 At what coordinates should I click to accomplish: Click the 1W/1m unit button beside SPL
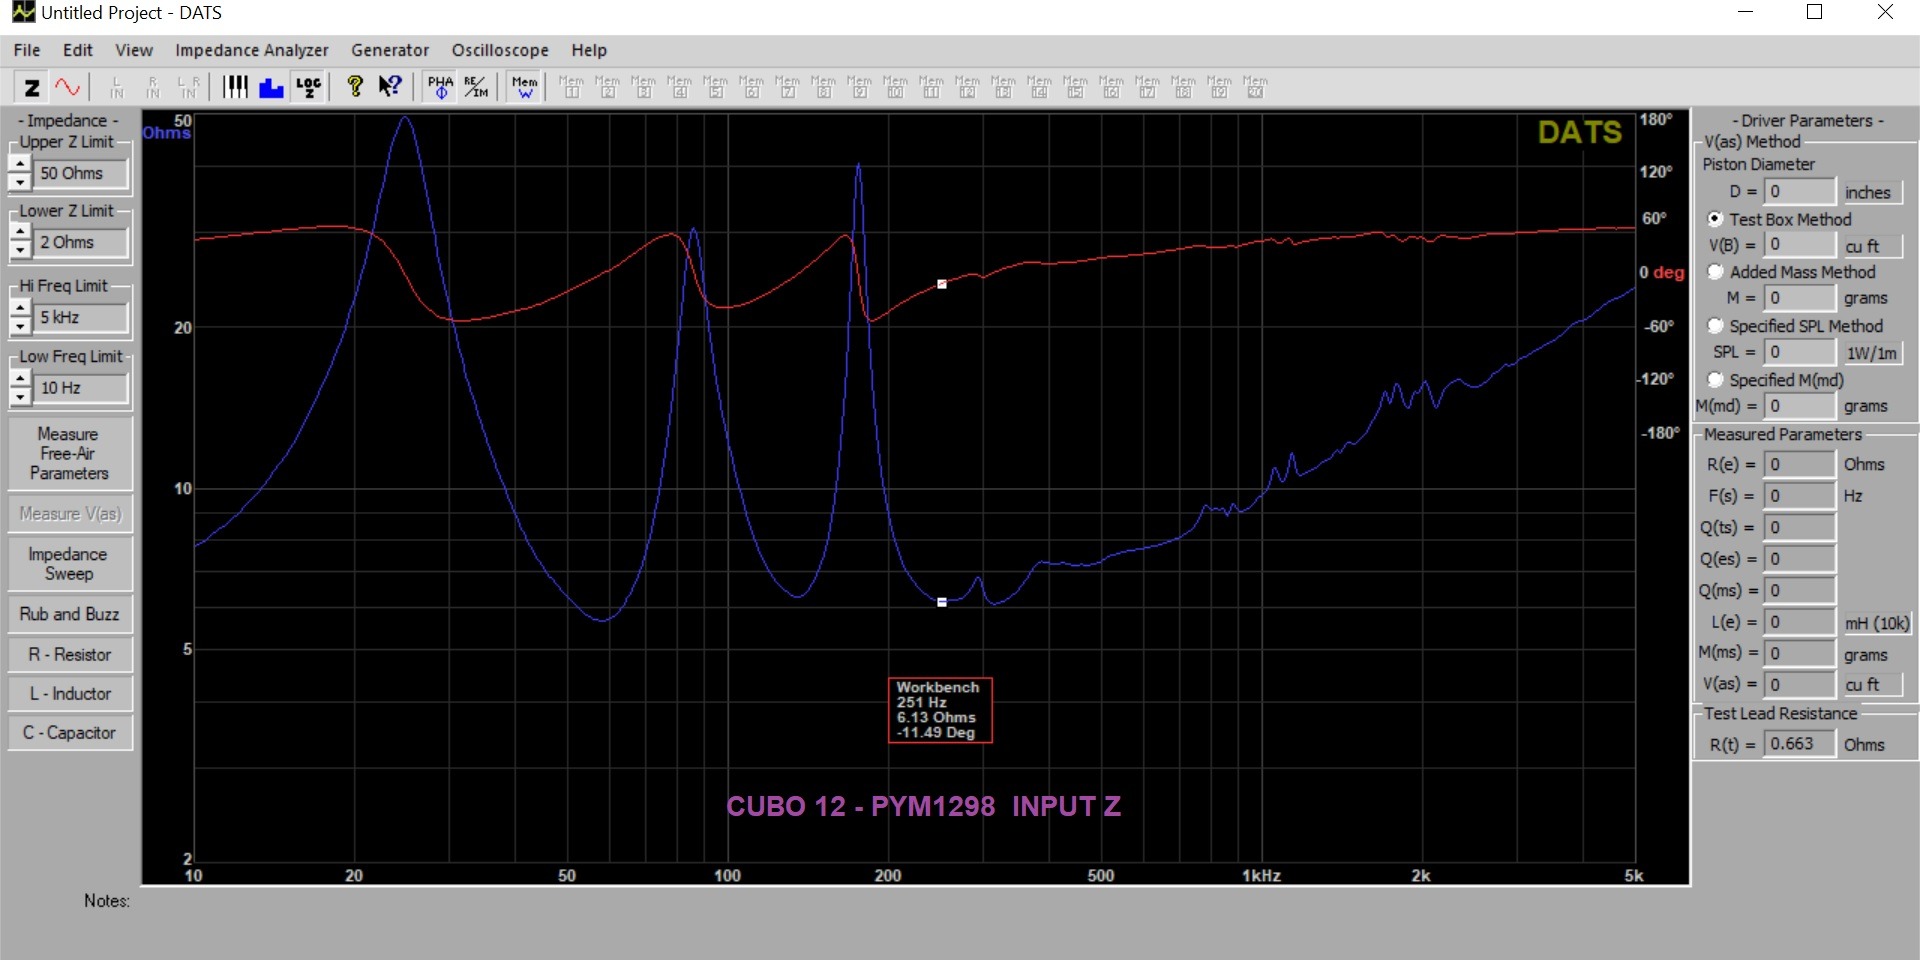[x=1871, y=353]
